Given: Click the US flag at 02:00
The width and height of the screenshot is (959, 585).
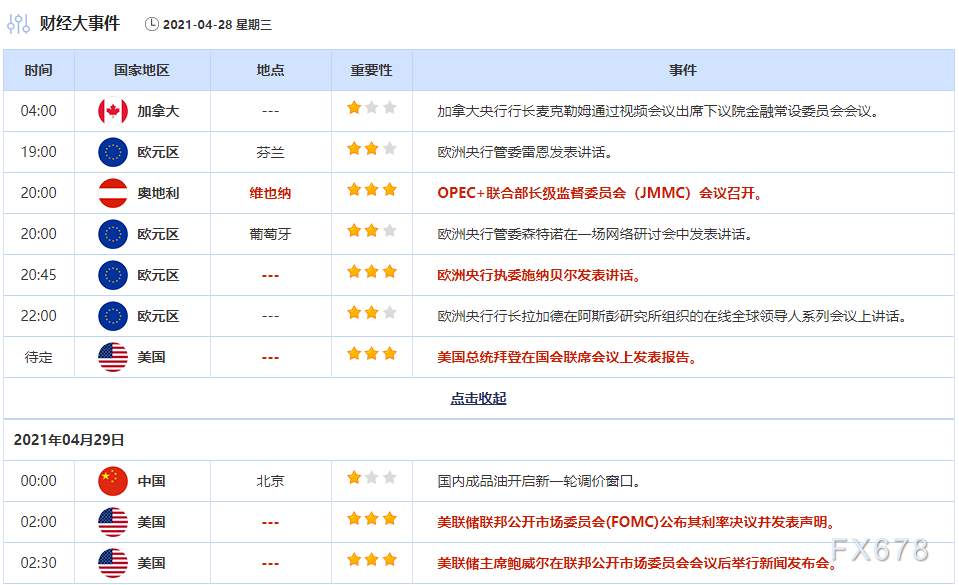Looking at the screenshot, I should [x=113, y=522].
